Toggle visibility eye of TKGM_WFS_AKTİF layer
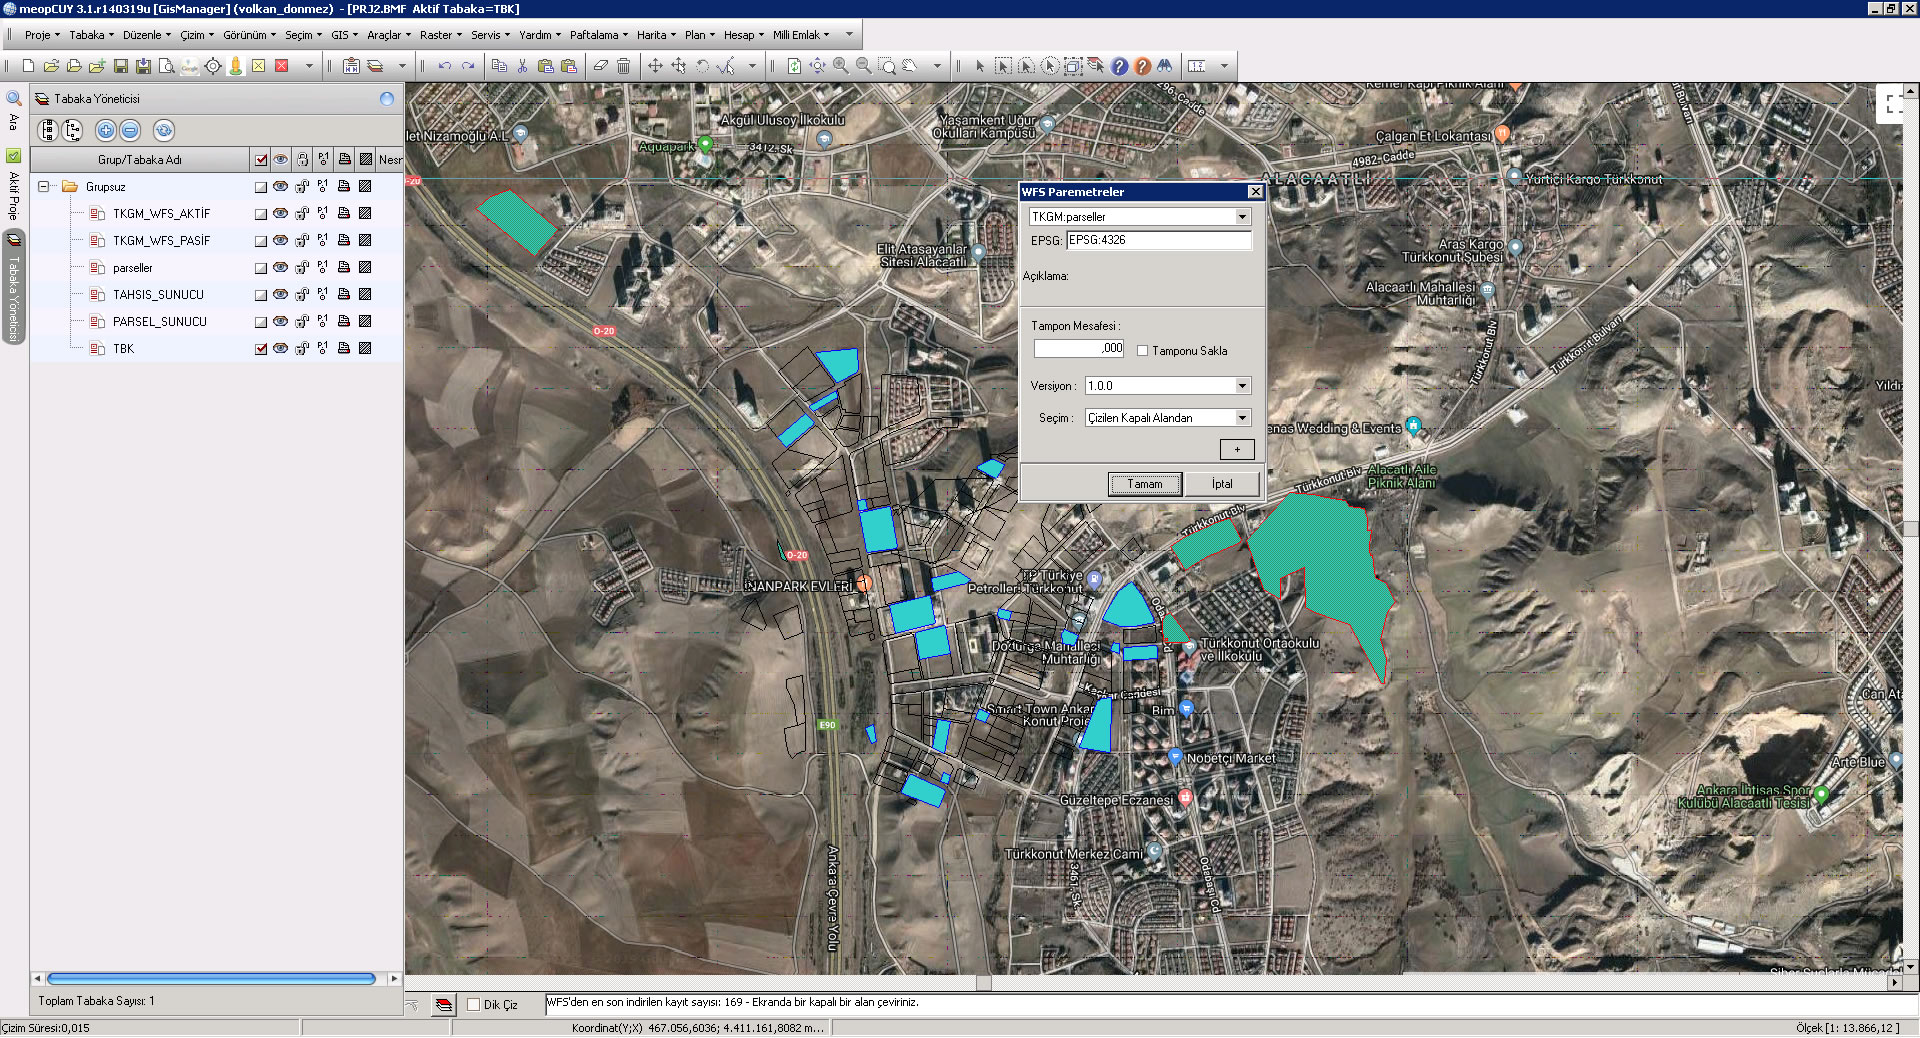Screen dimensions: 1920x1038 click(x=281, y=214)
